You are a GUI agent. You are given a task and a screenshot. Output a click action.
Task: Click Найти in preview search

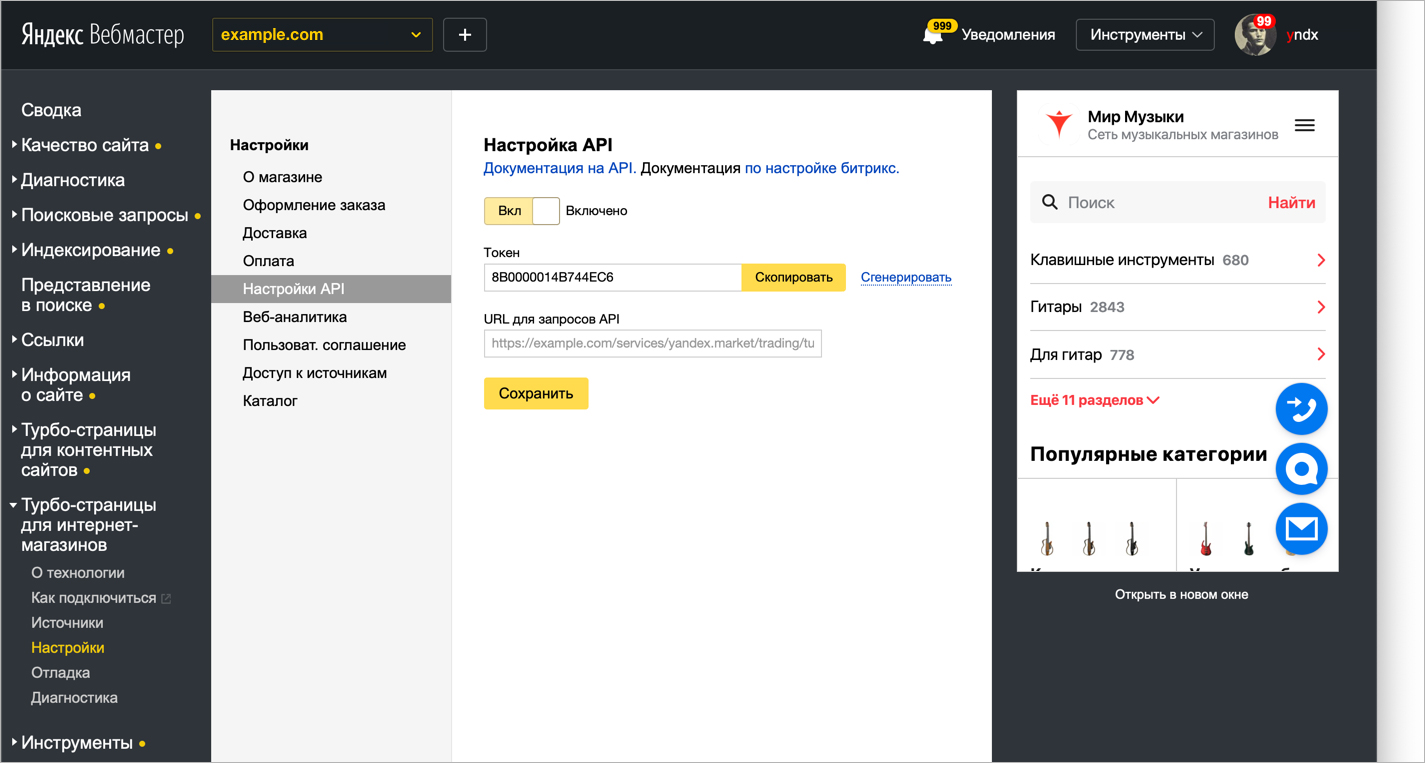(1292, 202)
